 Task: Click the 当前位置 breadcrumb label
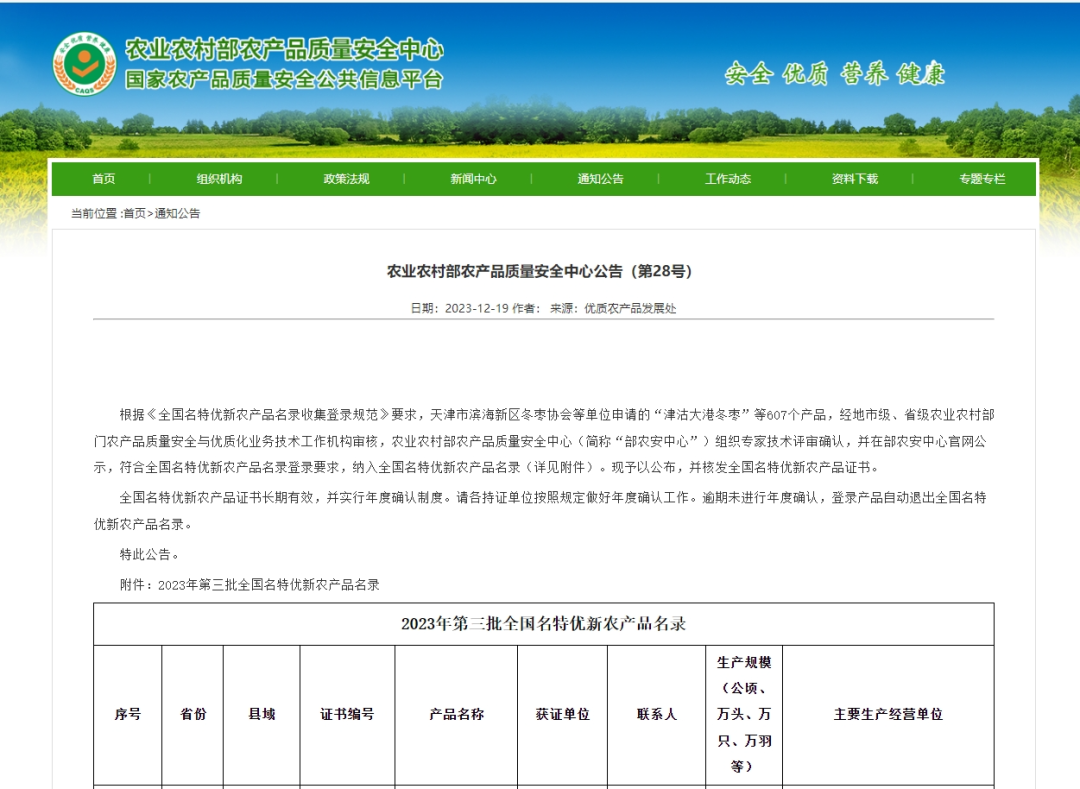(94, 213)
